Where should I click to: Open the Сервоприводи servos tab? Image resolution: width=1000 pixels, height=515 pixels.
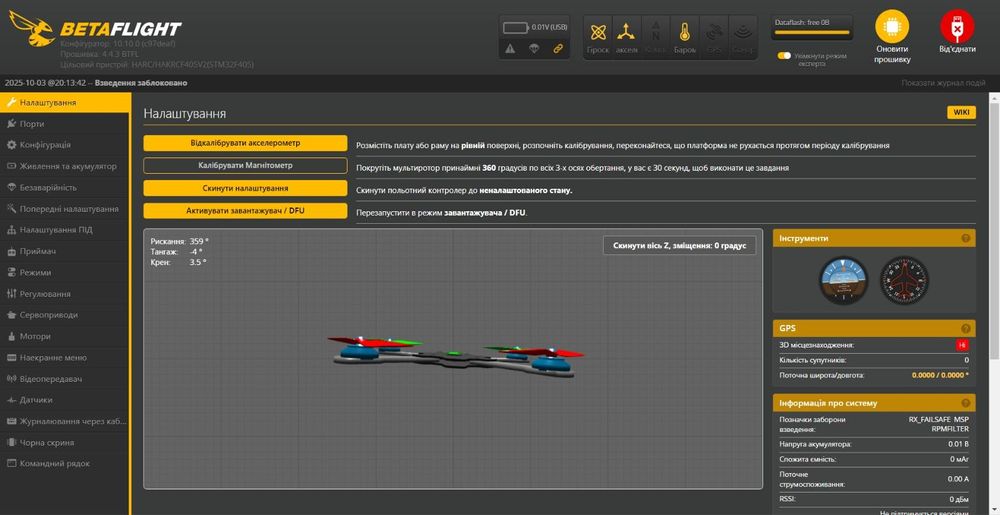click(x=65, y=315)
